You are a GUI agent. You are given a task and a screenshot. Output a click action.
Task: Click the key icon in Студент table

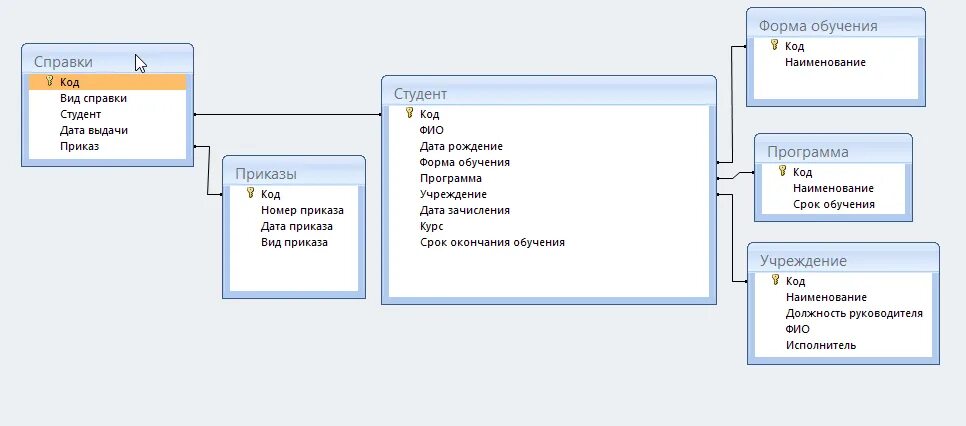(x=410, y=113)
